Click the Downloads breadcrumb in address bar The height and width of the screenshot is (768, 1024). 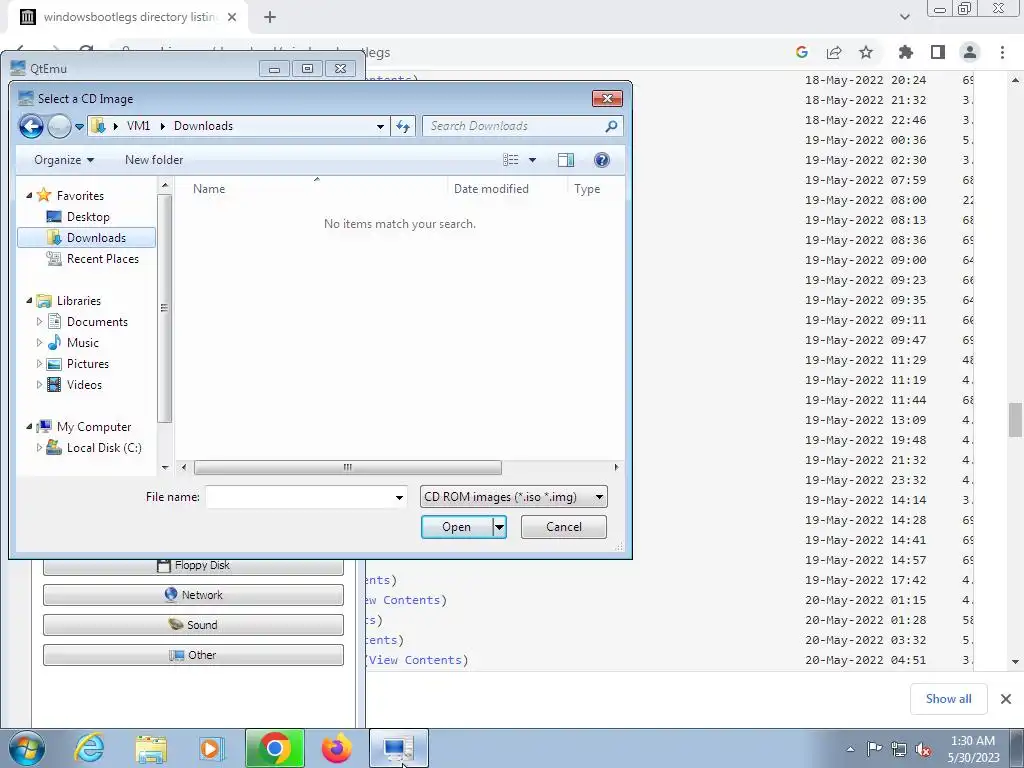203,126
